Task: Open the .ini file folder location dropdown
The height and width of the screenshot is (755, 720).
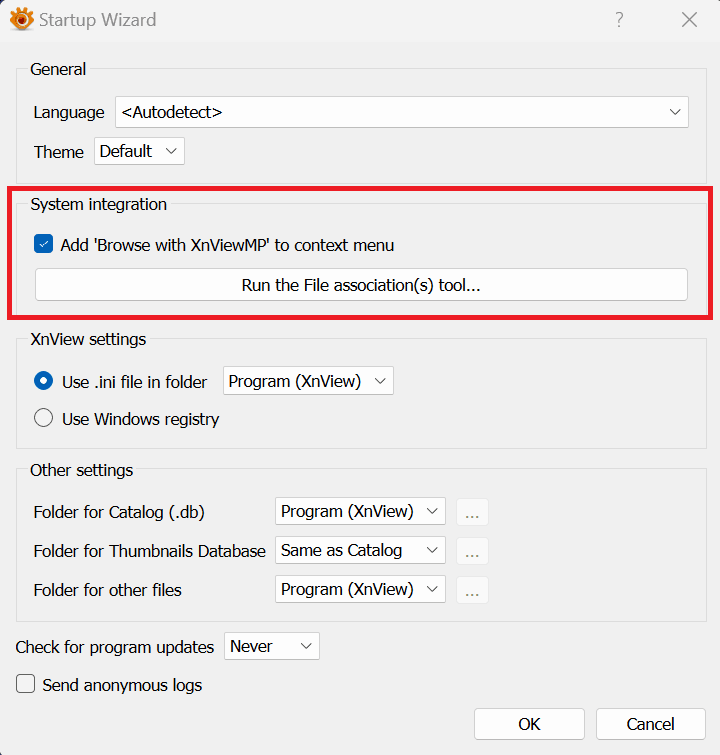Action: tap(308, 381)
